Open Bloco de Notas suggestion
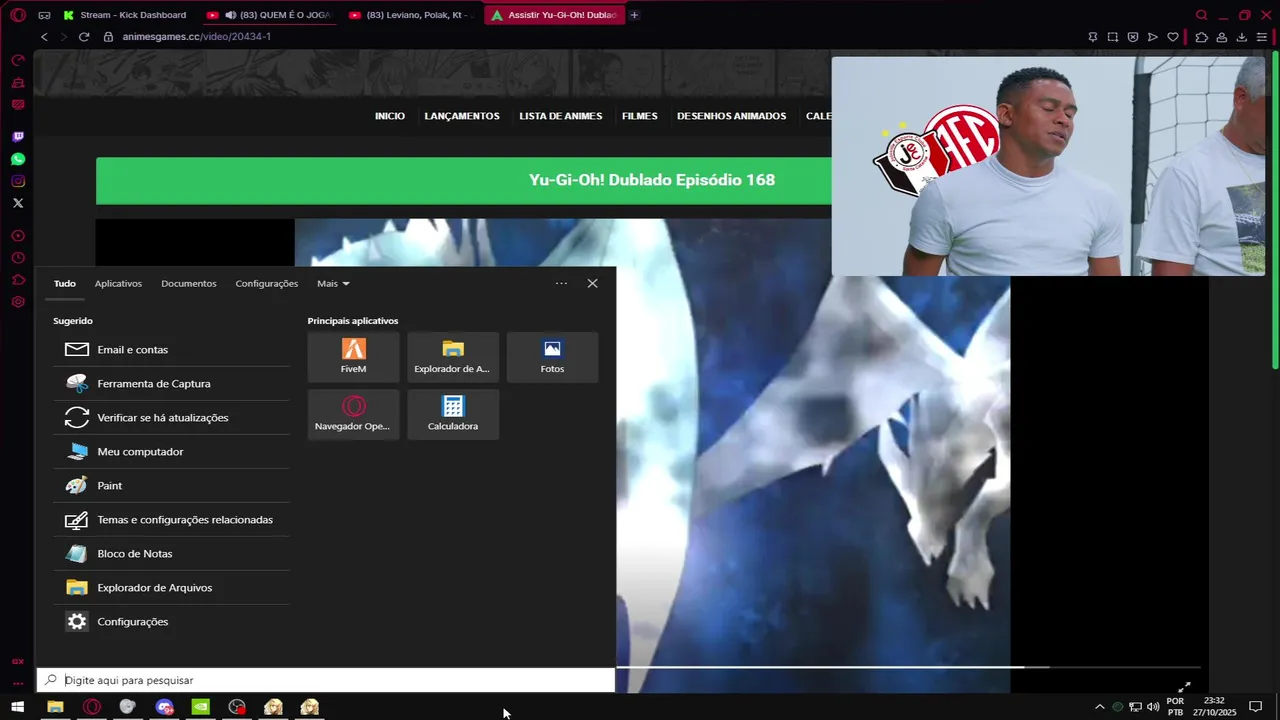 [x=172, y=554]
